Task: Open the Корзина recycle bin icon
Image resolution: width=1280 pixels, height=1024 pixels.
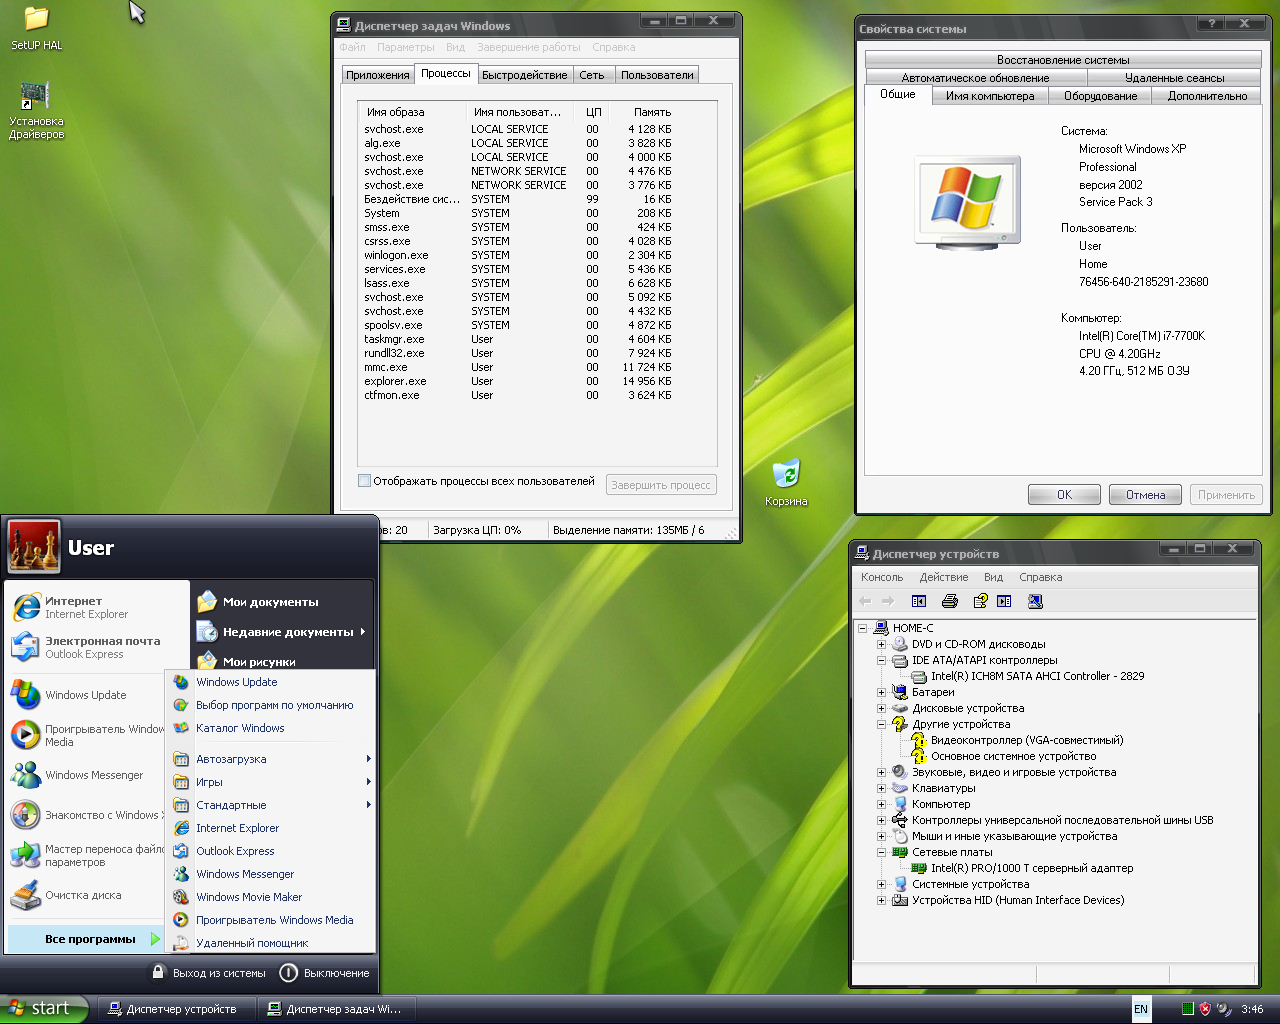Action: tap(786, 483)
